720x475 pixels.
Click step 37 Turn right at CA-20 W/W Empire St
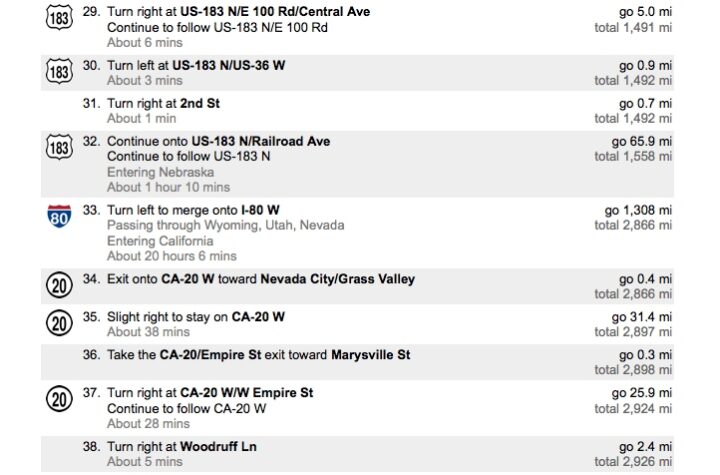[x=357, y=408]
